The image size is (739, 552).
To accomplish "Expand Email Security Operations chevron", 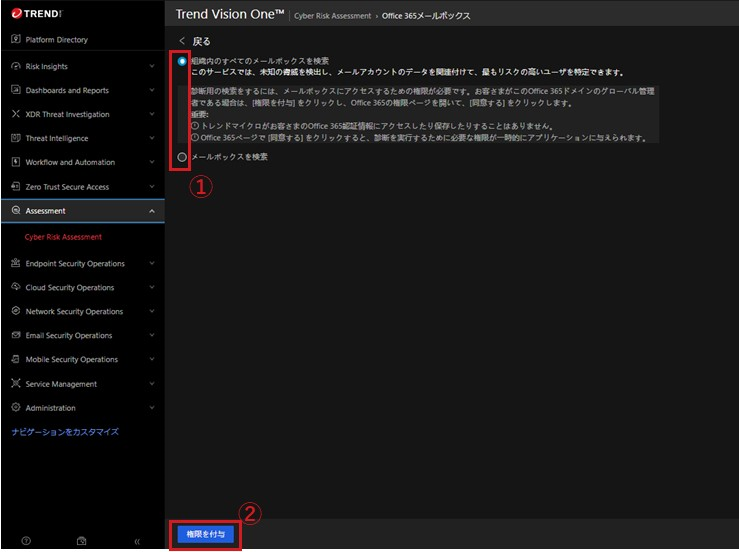I will click(152, 335).
